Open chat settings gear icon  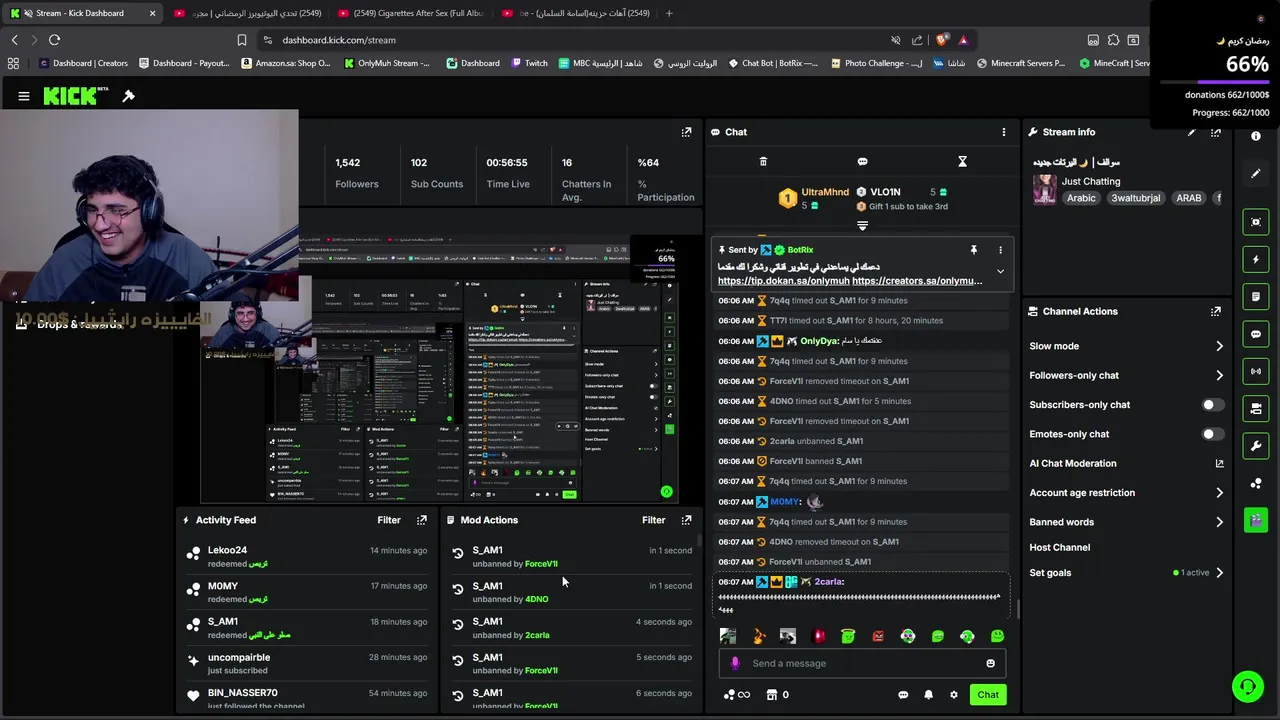[x=953, y=695]
